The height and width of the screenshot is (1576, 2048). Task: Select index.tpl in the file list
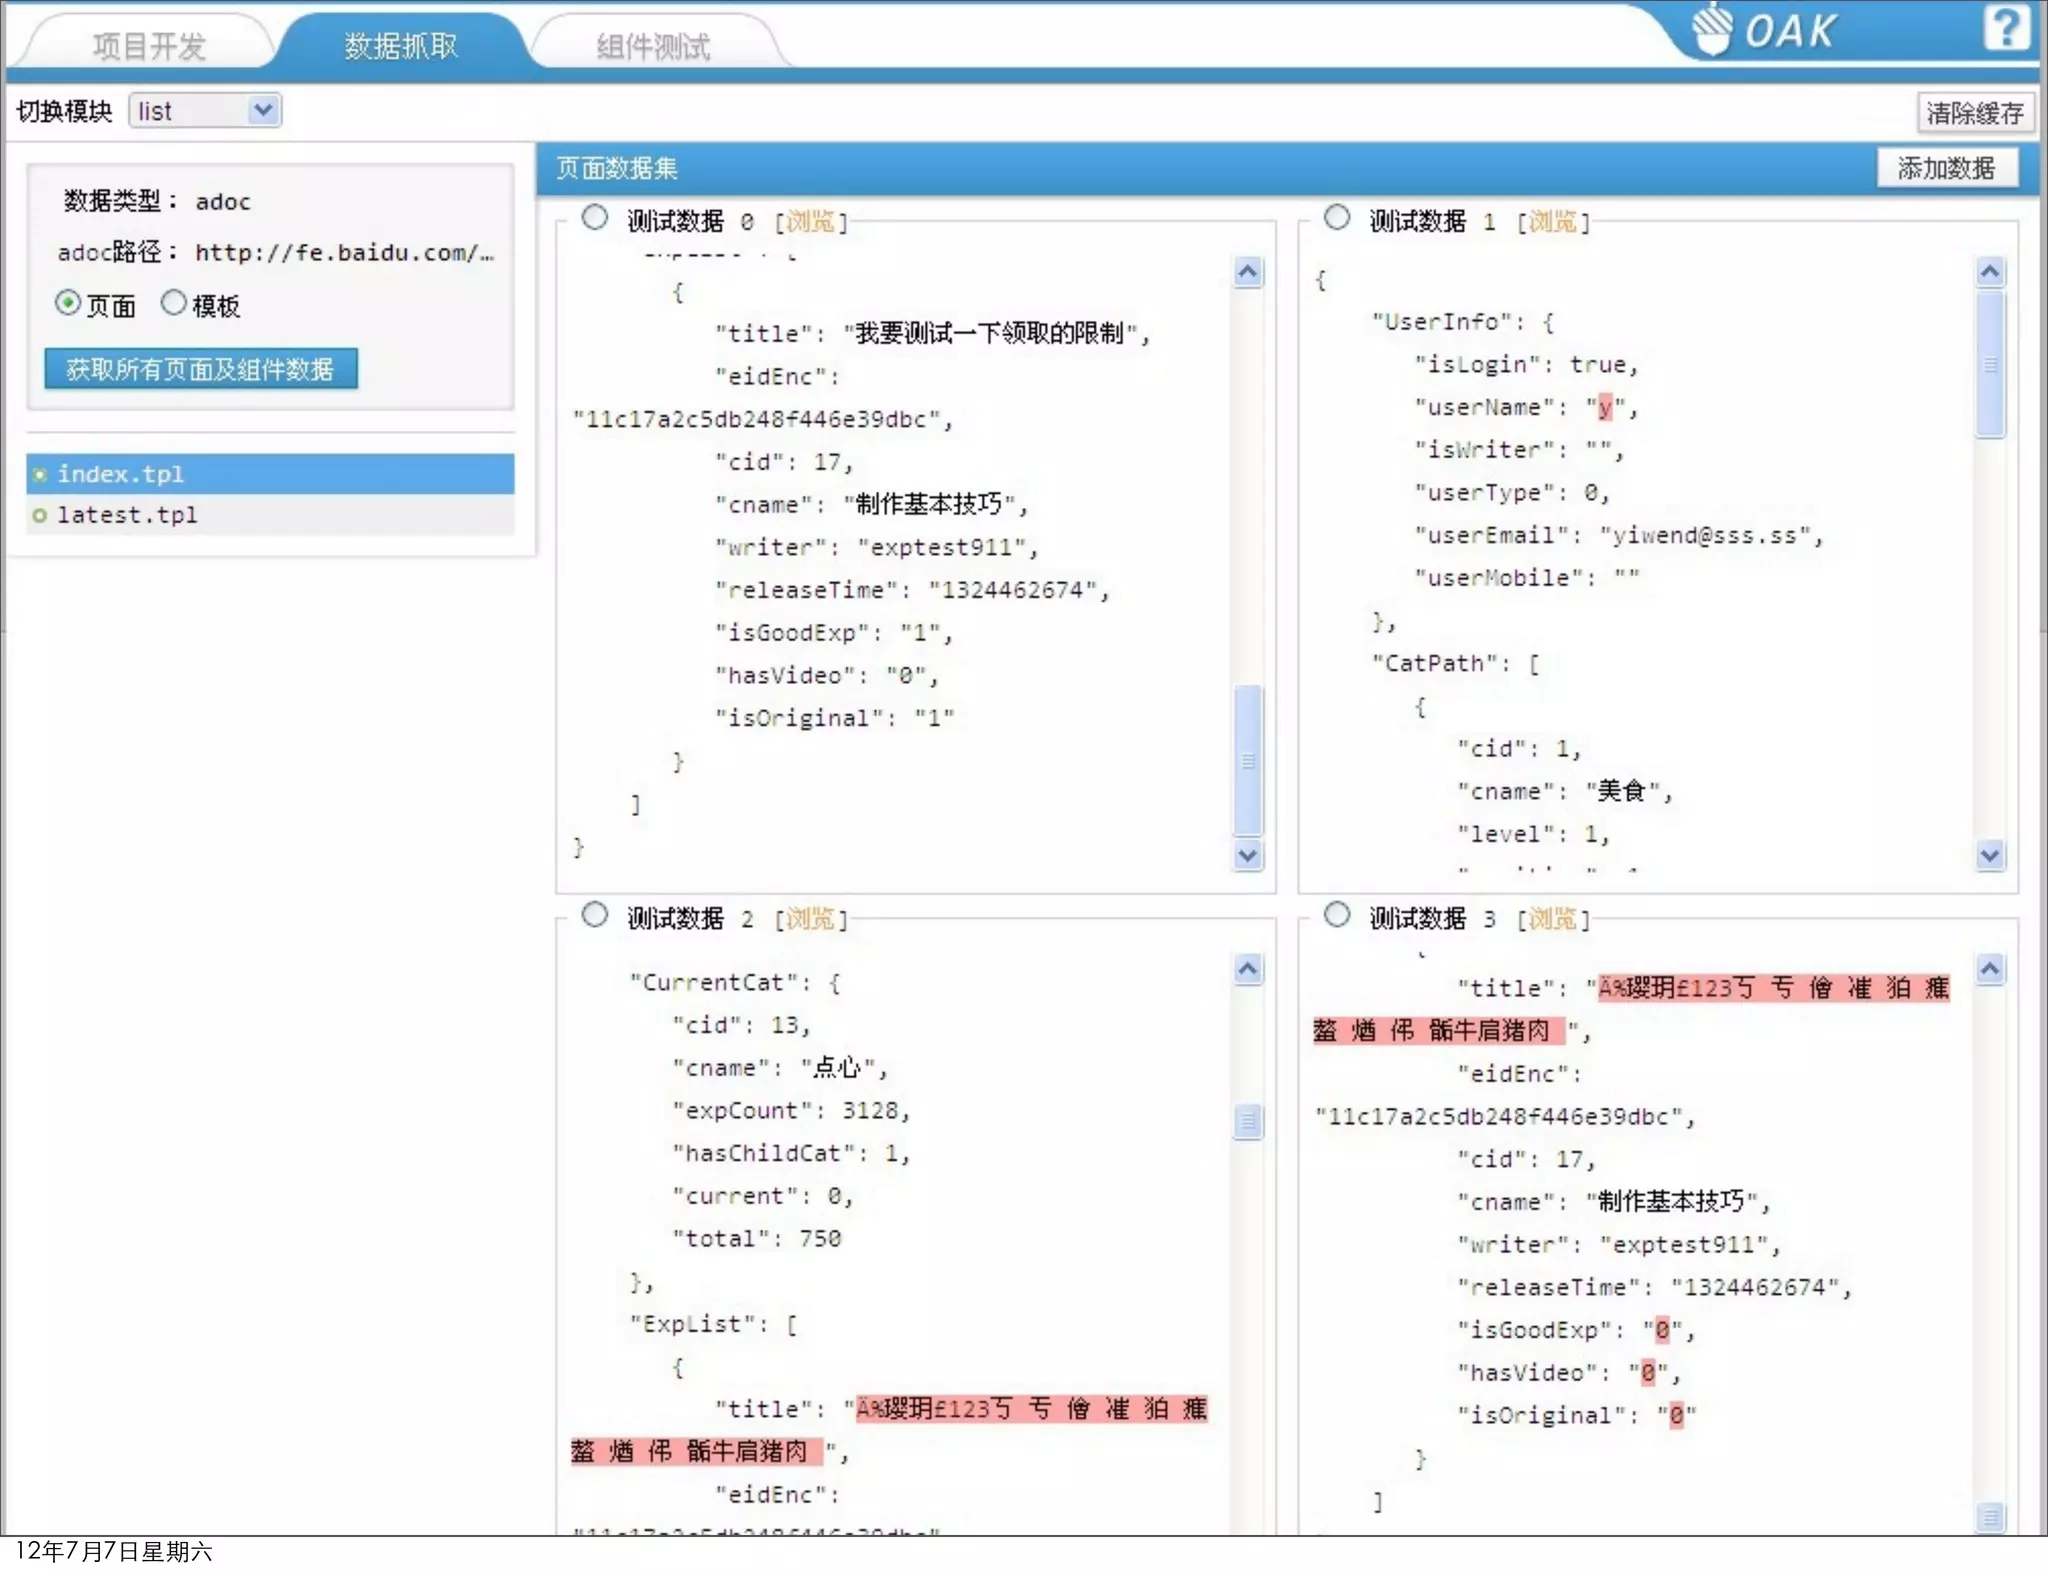120,474
